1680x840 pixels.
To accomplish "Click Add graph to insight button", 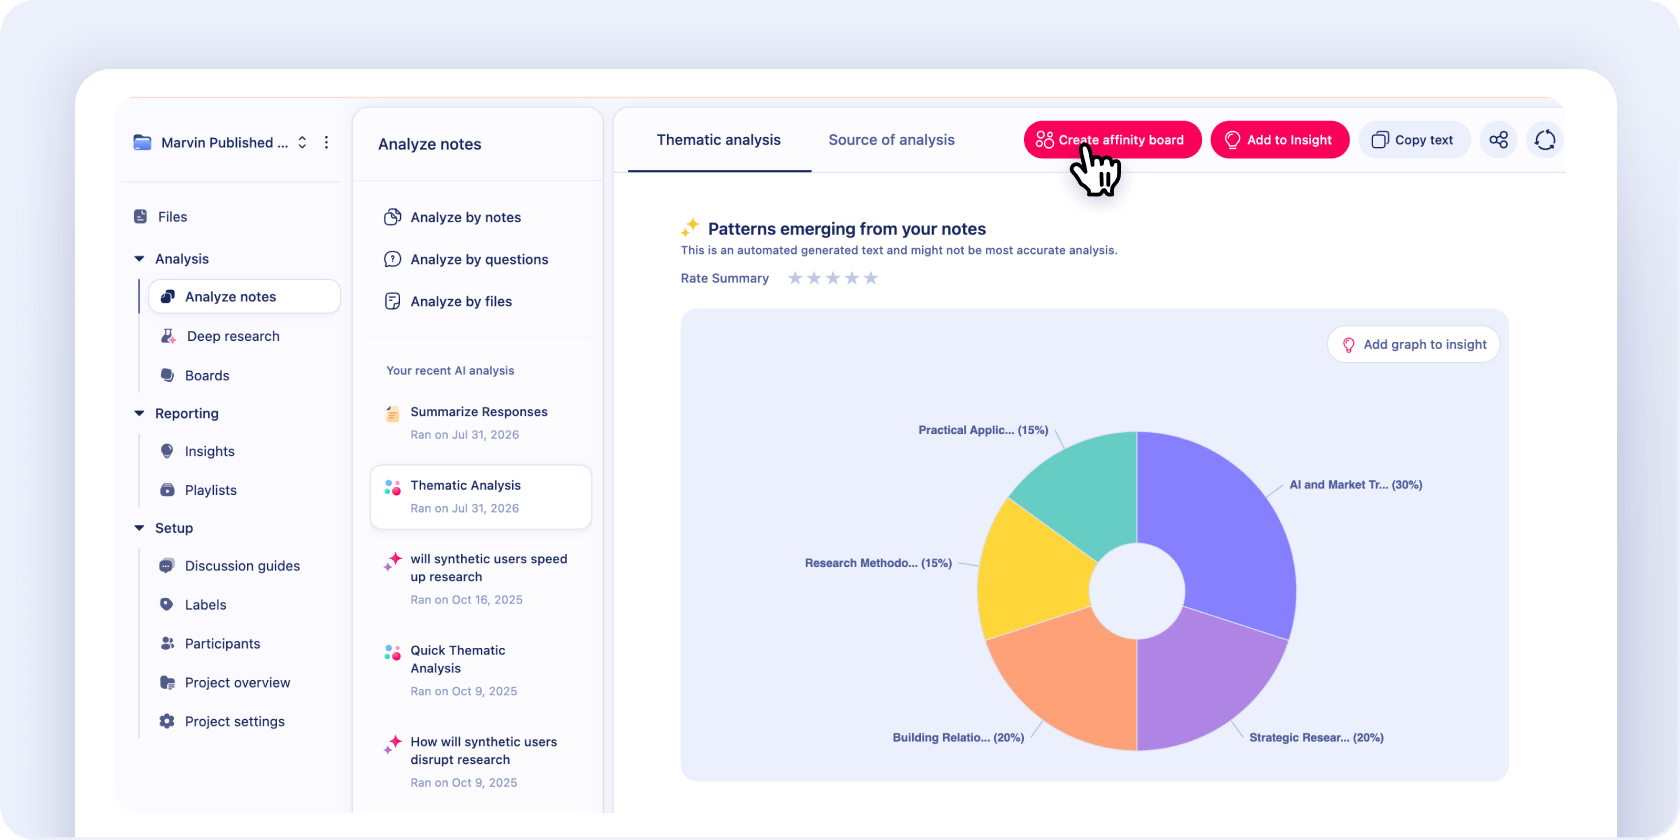I will tap(1413, 344).
